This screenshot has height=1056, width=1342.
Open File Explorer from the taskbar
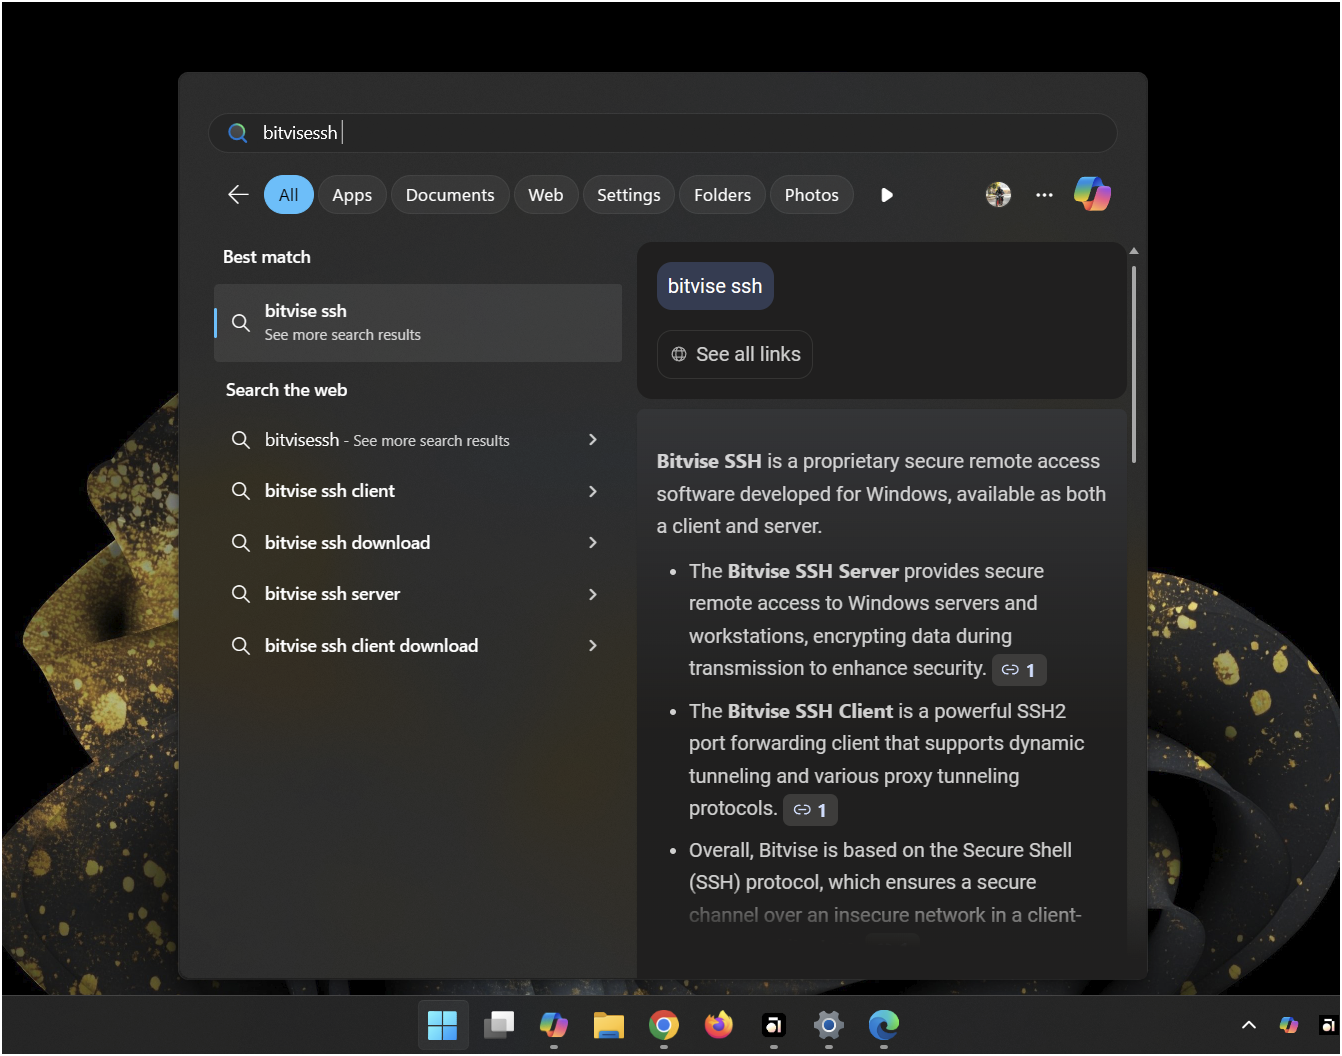(609, 1025)
